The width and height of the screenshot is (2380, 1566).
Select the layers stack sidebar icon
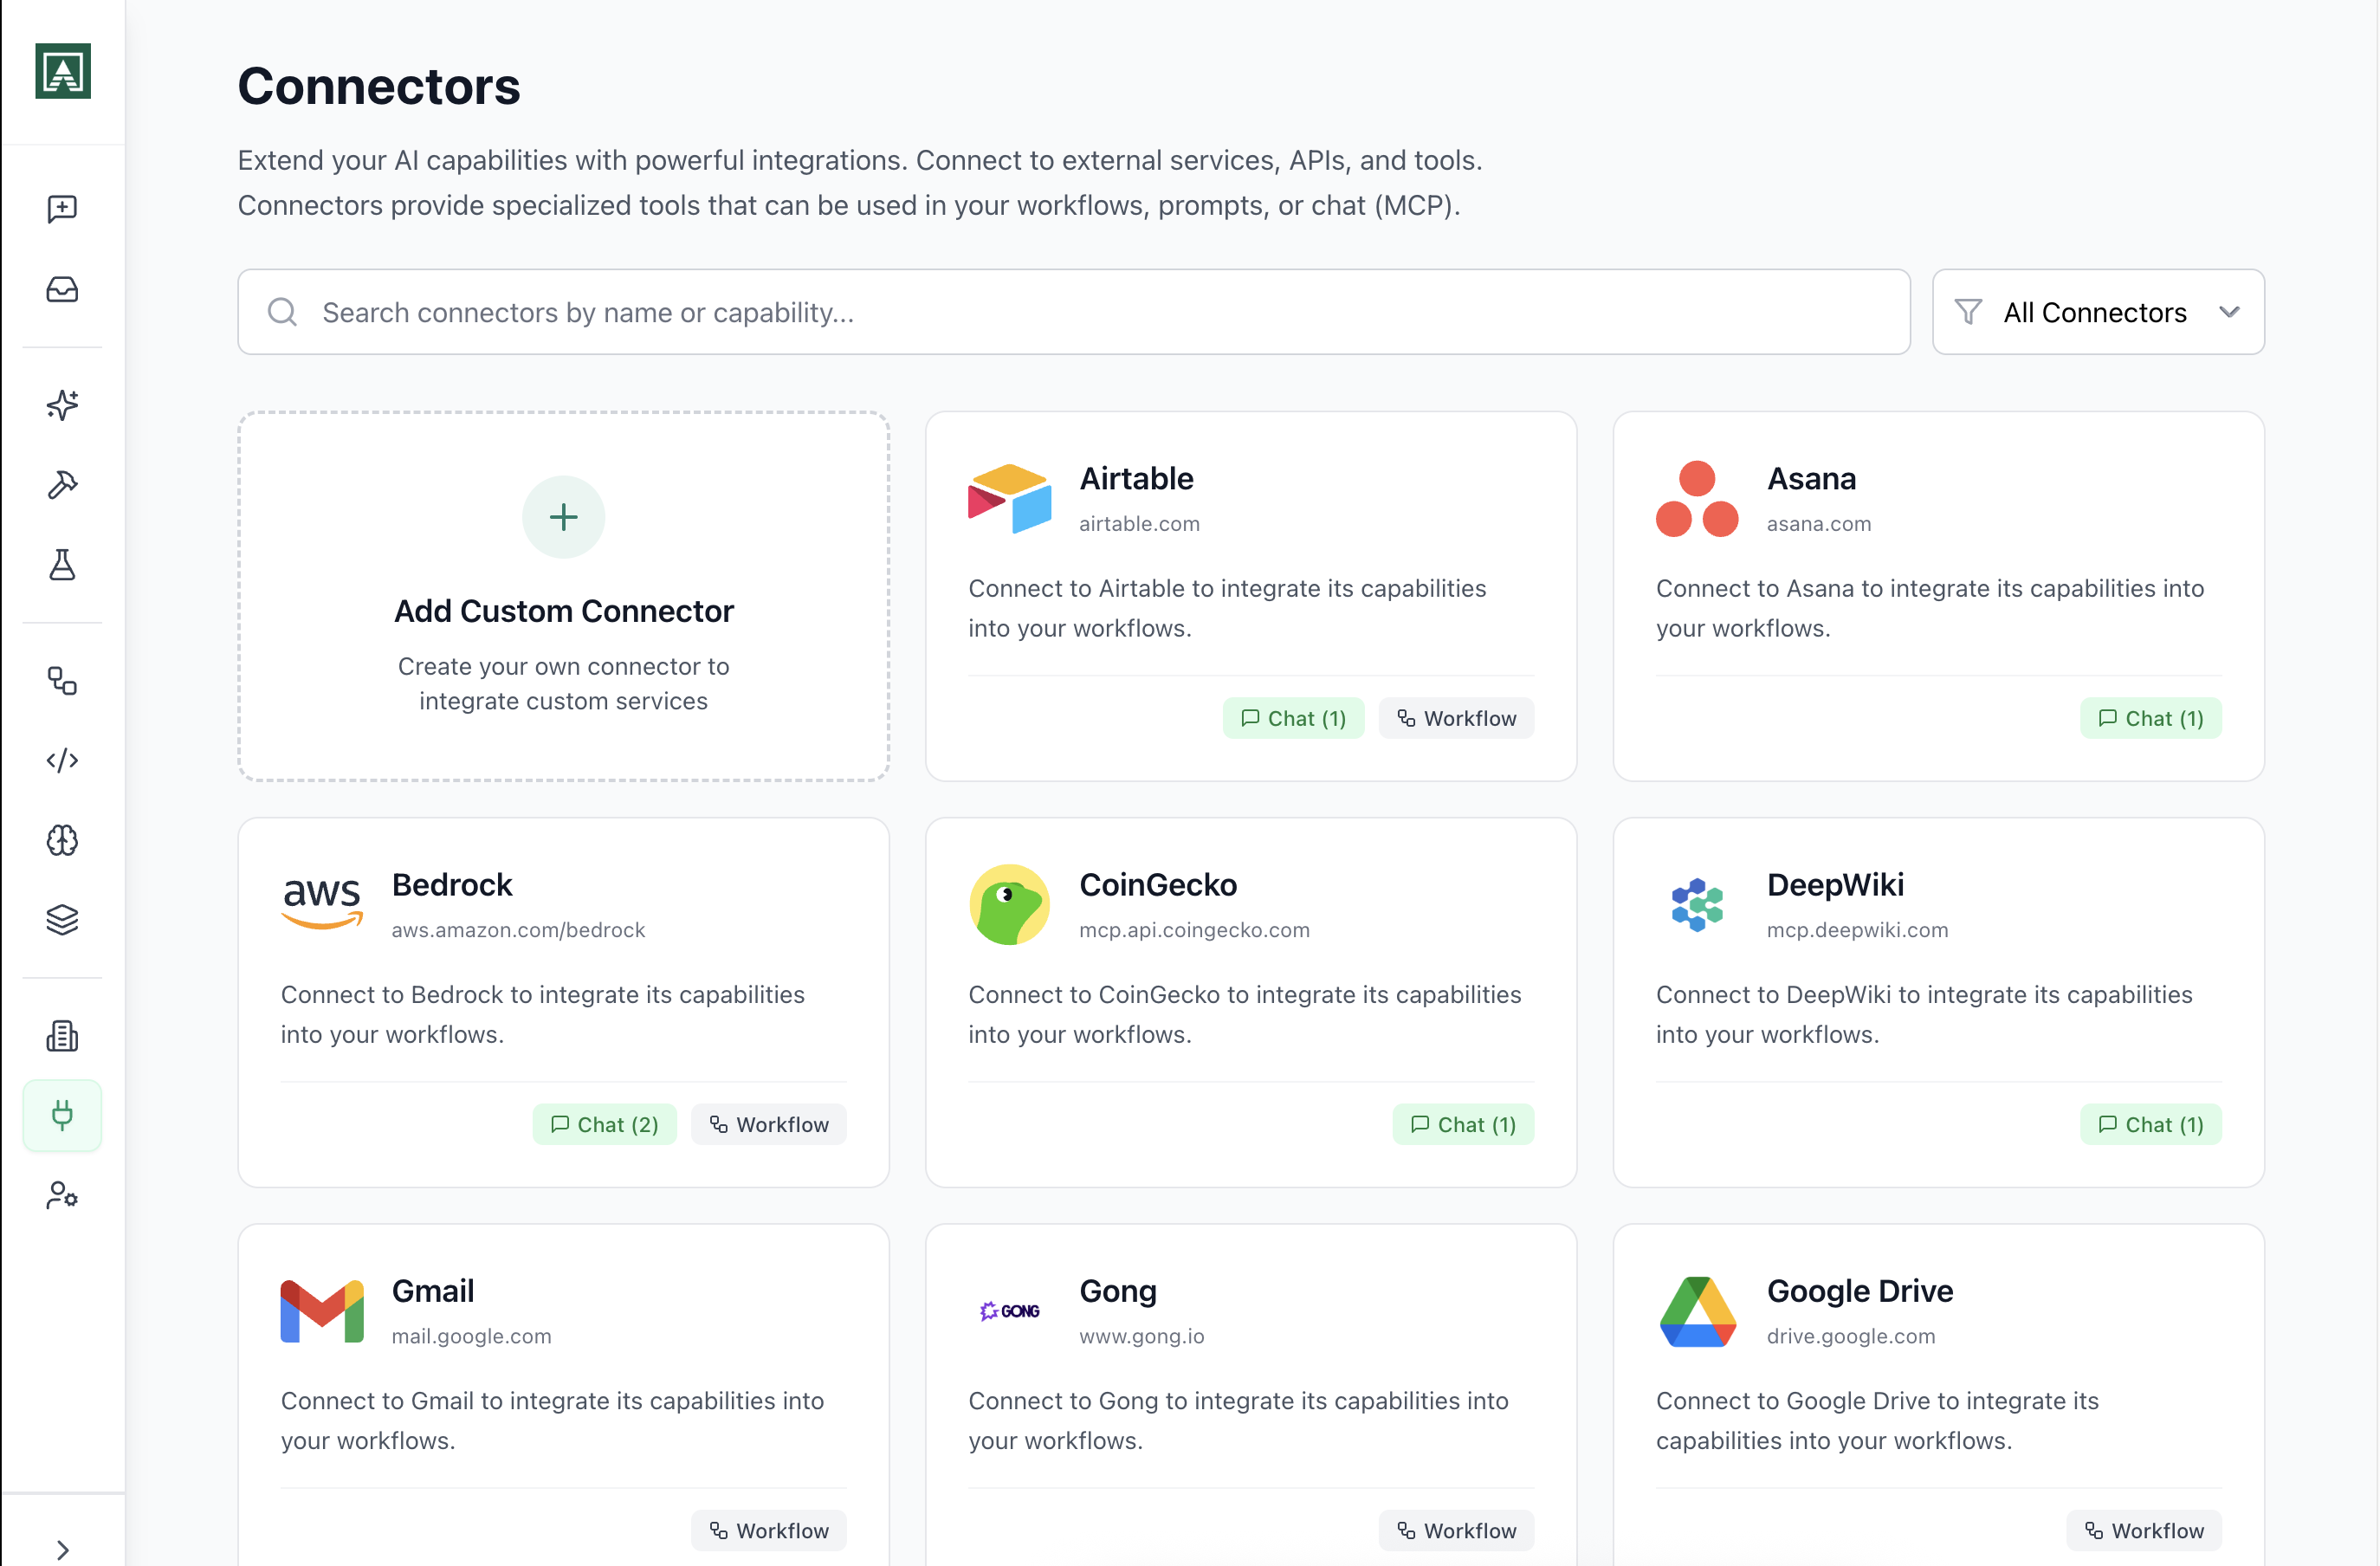click(62, 920)
